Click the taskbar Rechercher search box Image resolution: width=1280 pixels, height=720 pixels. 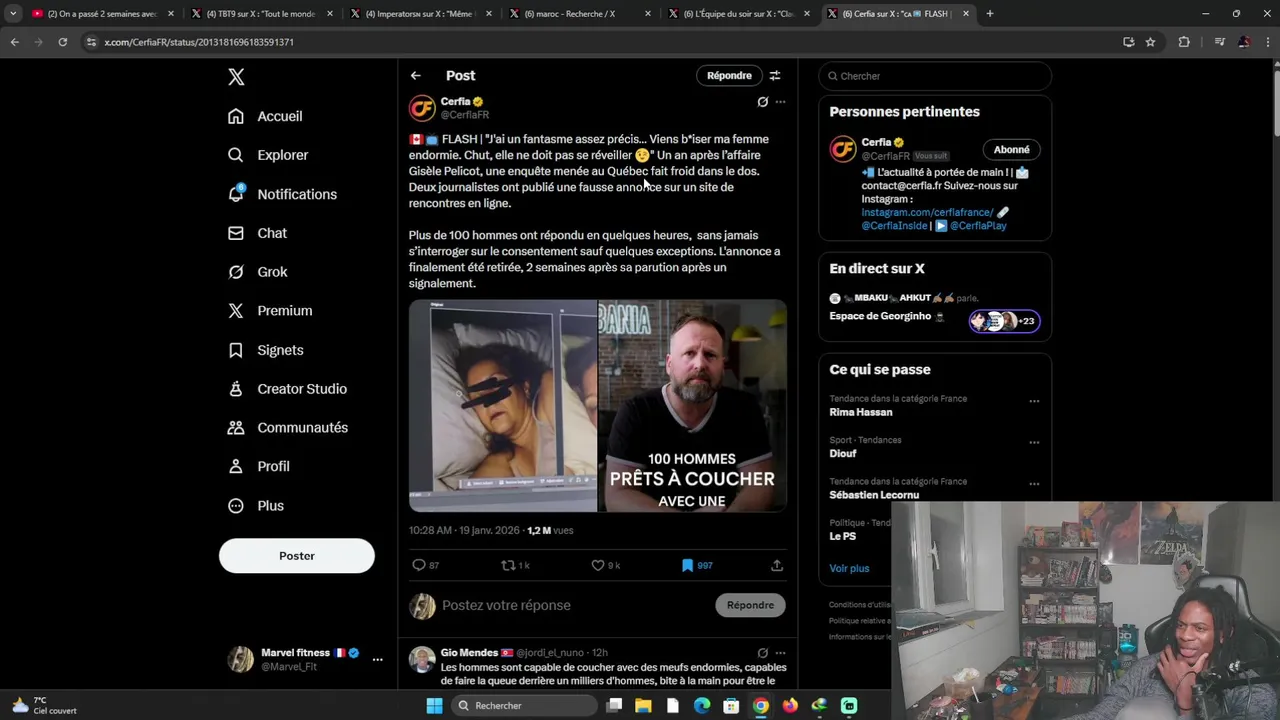click(523, 706)
